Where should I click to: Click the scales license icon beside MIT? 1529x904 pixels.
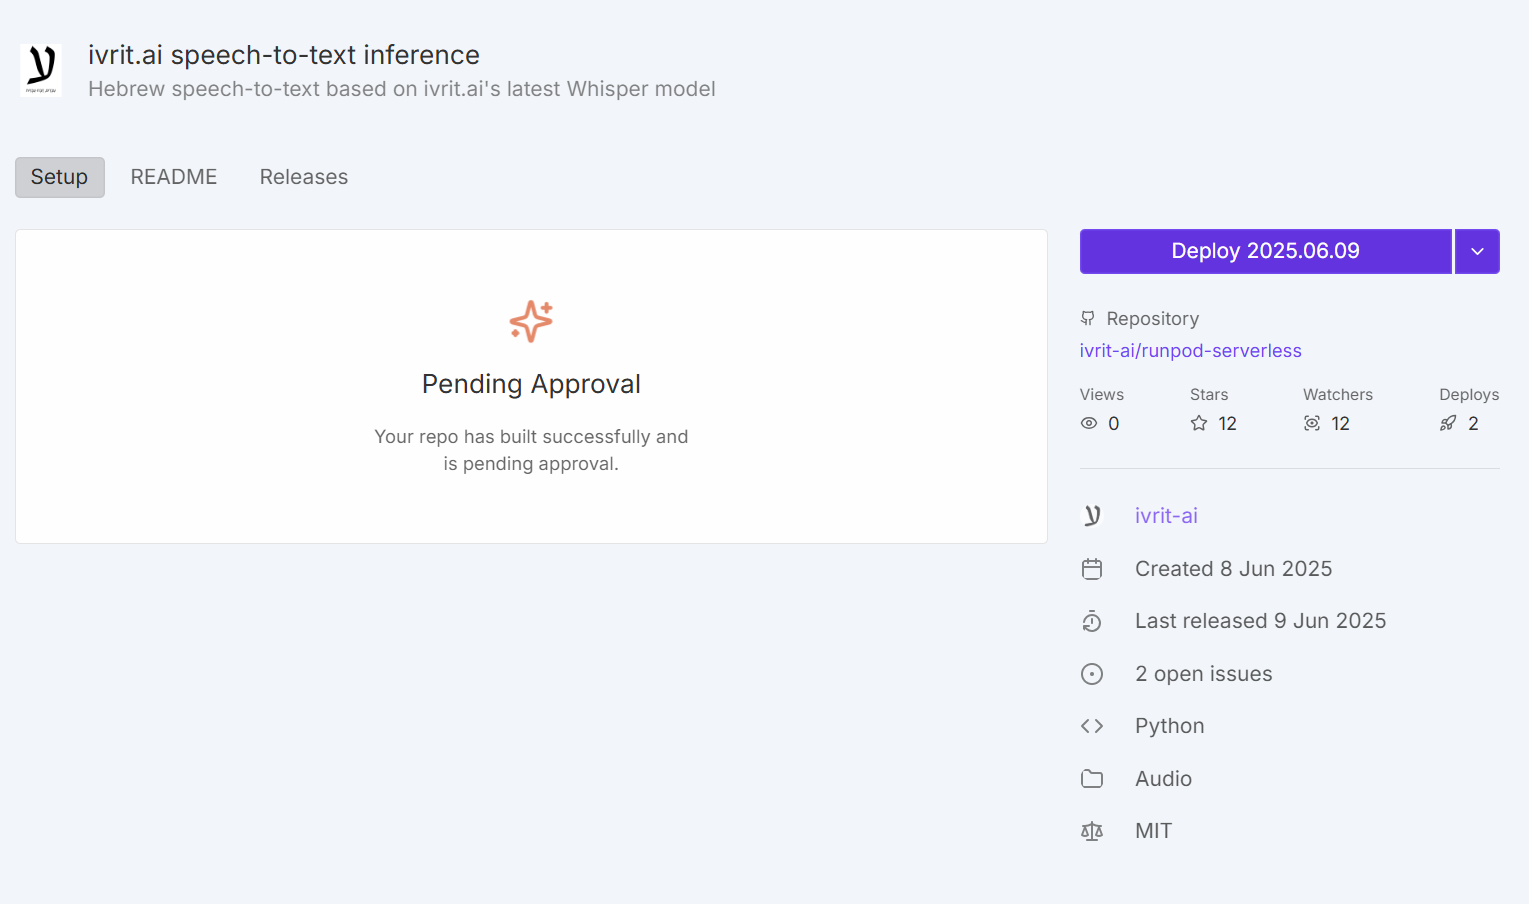pos(1092,831)
